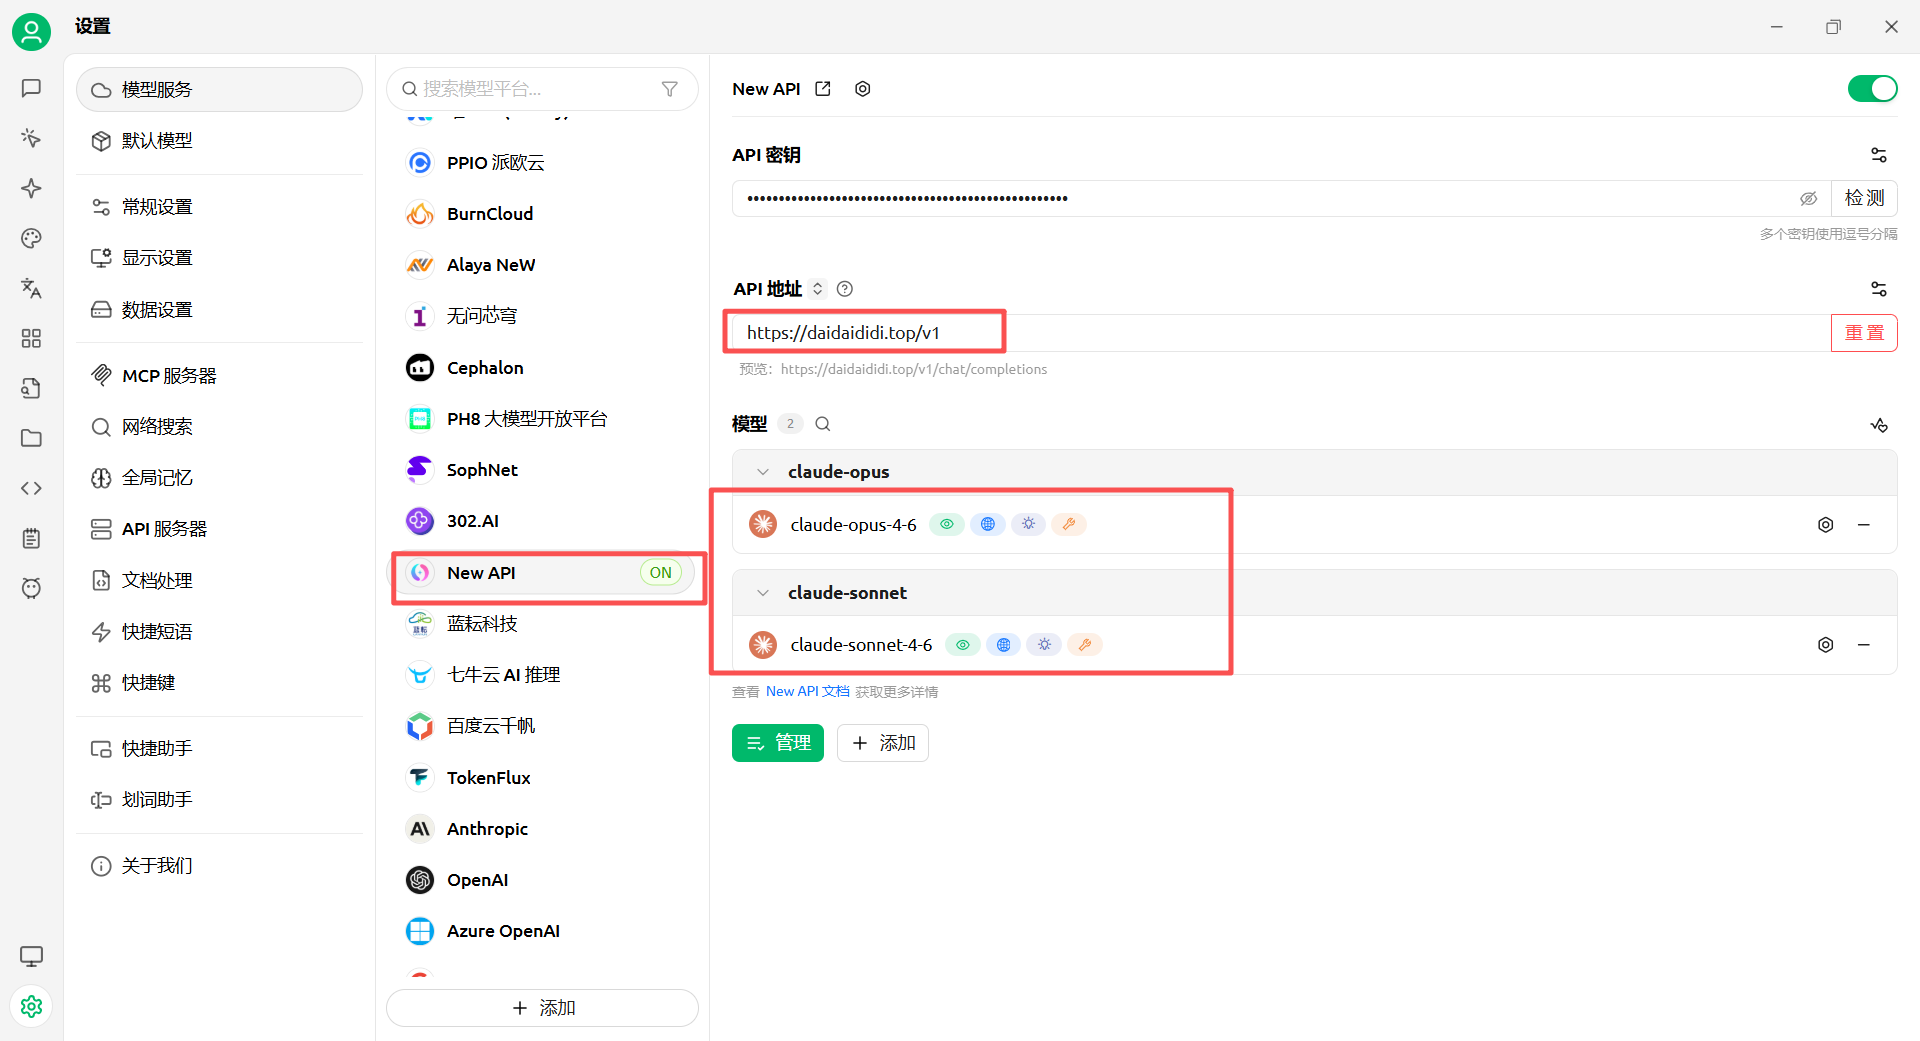Open 关于我们 page
This screenshot has height=1041, width=1920.
pyautogui.click(x=219, y=866)
